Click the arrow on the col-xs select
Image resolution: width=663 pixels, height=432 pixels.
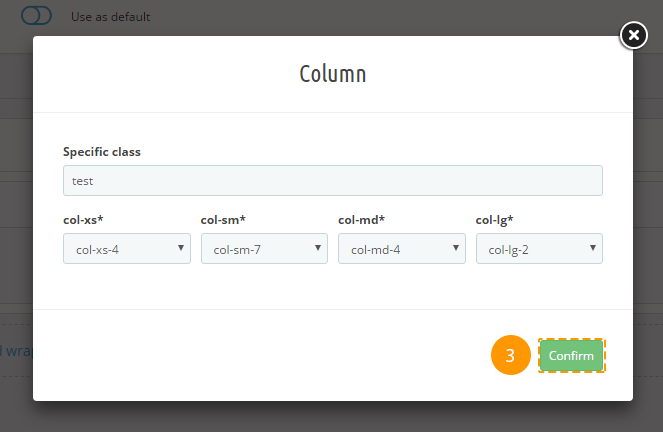point(181,248)
